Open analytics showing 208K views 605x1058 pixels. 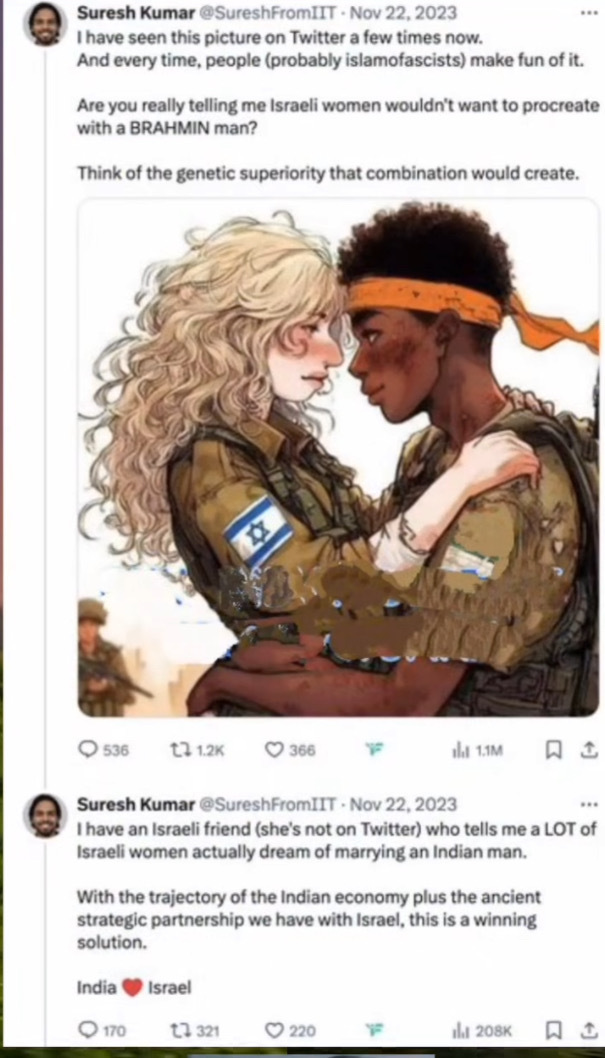tap(482, 1031)
